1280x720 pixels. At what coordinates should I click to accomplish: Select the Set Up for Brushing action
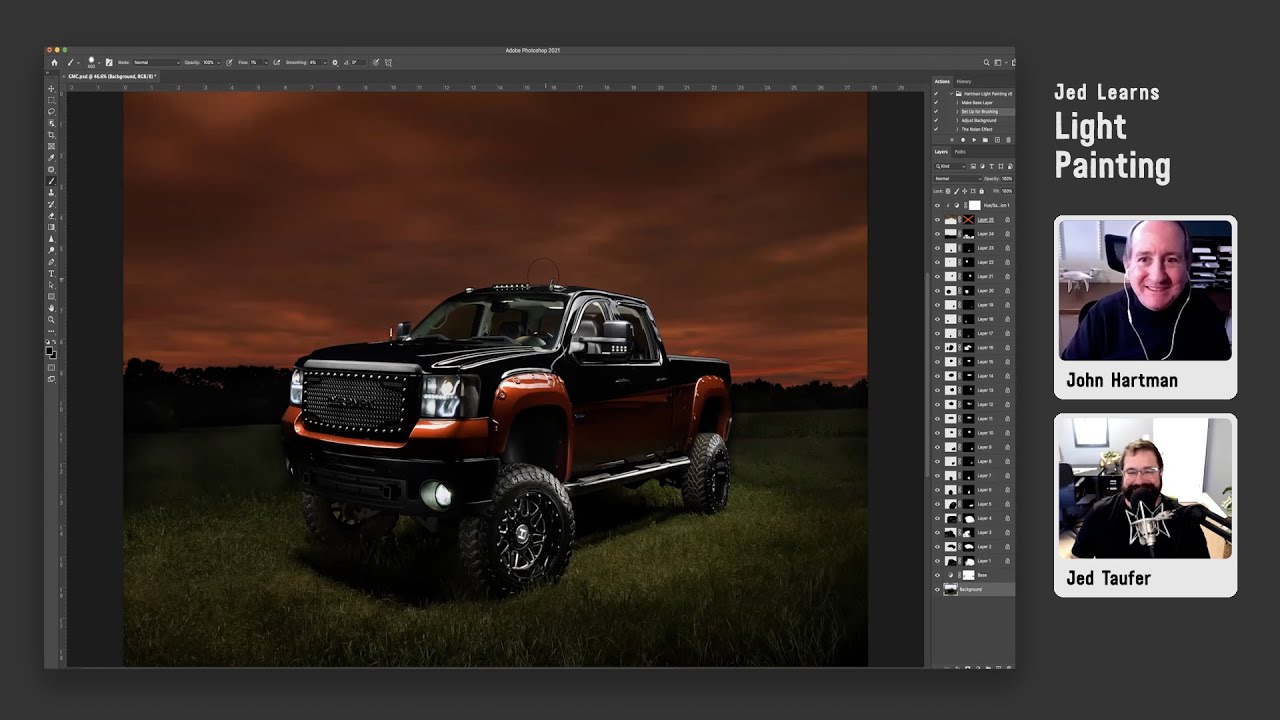pos(980,111)
